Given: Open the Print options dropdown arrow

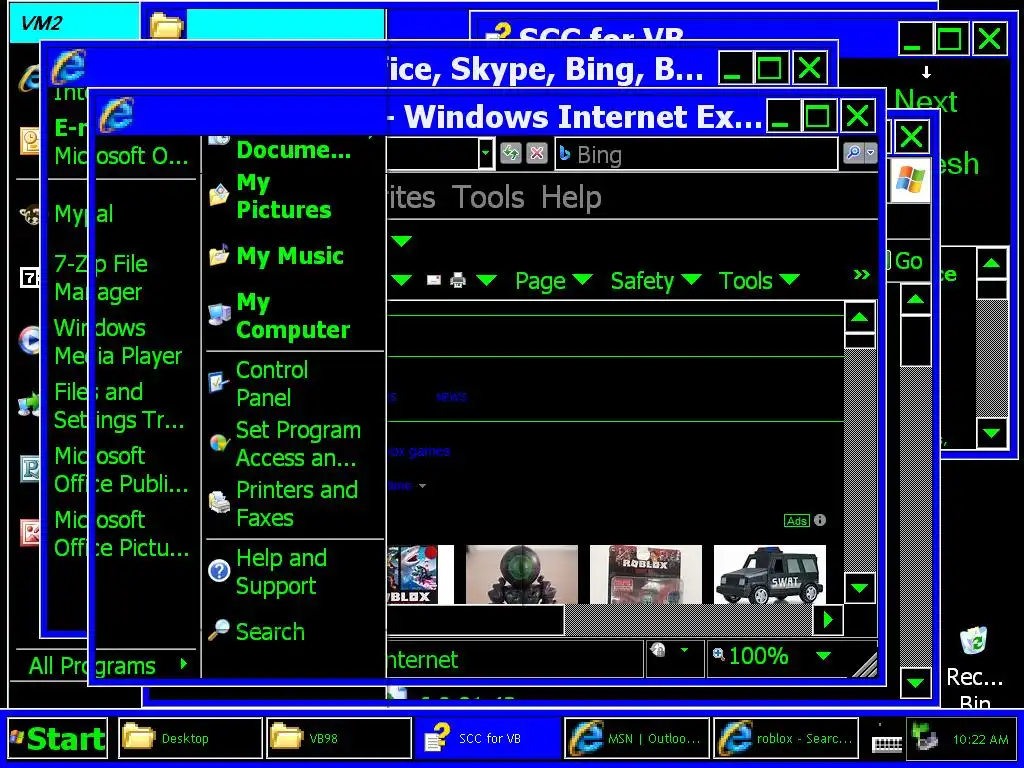Looking at the screenshot, I should pos(486,280).
